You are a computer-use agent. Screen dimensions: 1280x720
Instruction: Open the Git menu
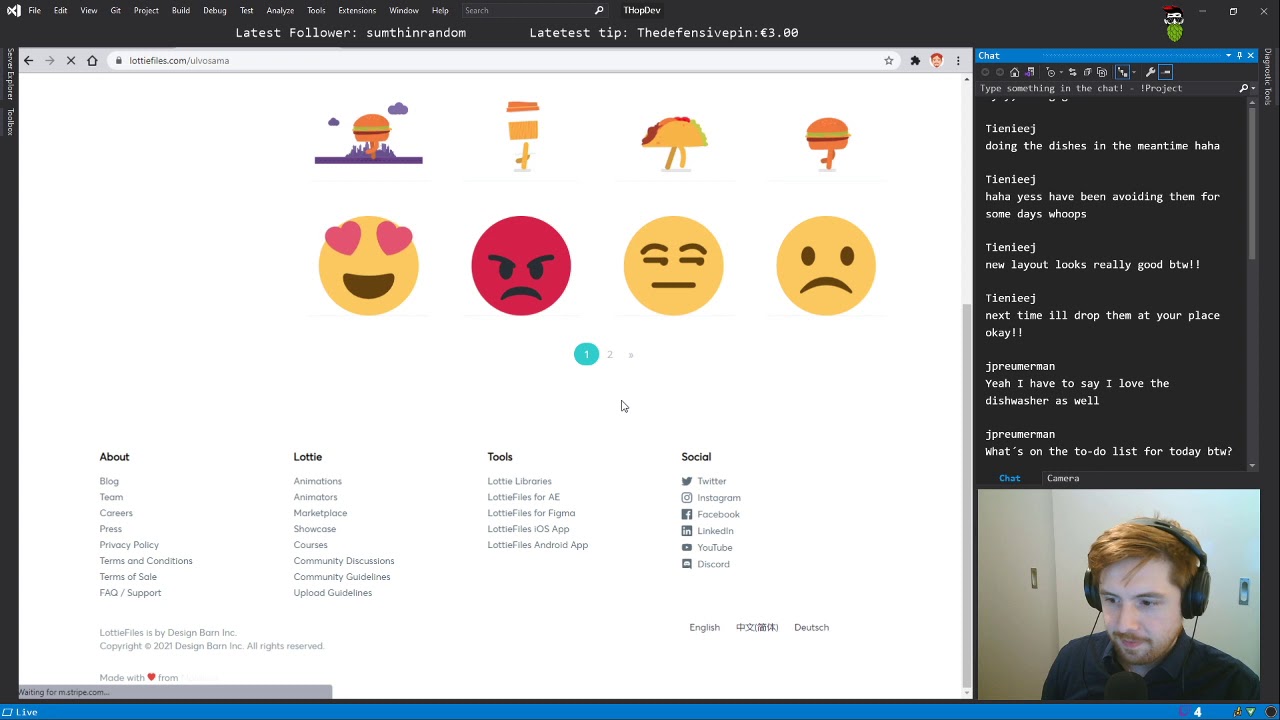(x=115, y=10)
